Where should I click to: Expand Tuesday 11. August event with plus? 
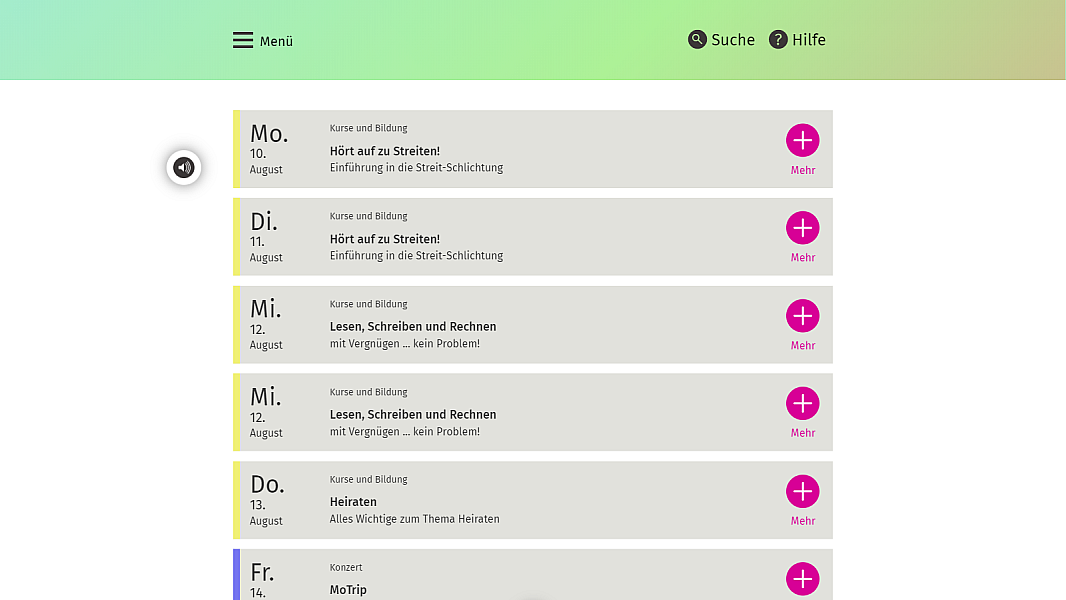802,228
